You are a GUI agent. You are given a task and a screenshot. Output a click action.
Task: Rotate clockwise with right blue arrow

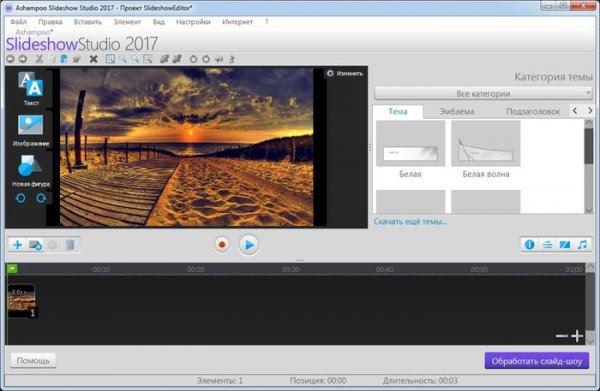pos(41,198)
